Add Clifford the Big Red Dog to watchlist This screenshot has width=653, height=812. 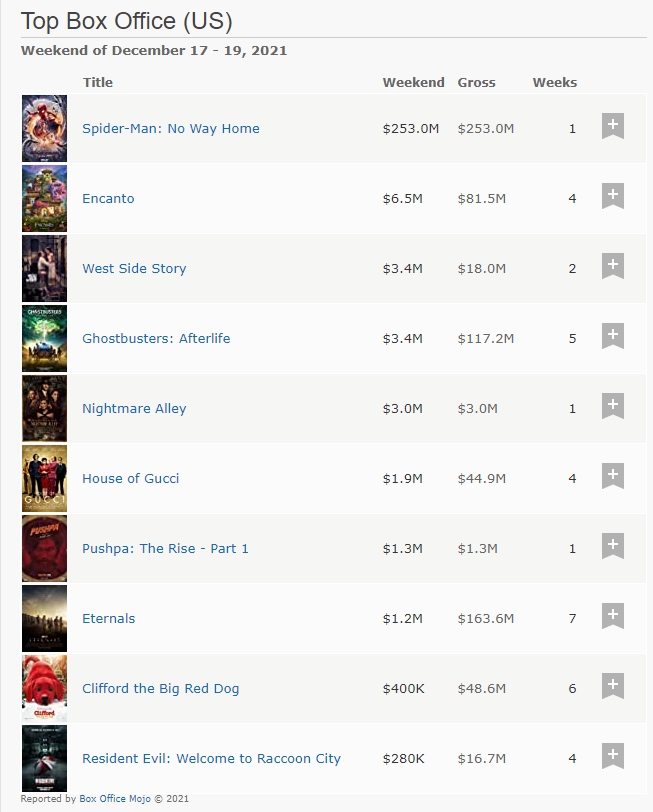[613, 685]
